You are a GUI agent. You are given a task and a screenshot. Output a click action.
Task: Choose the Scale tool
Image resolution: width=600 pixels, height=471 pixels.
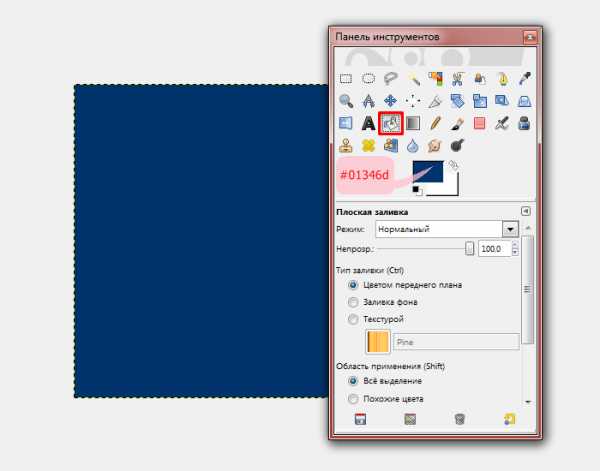[480, 101]
